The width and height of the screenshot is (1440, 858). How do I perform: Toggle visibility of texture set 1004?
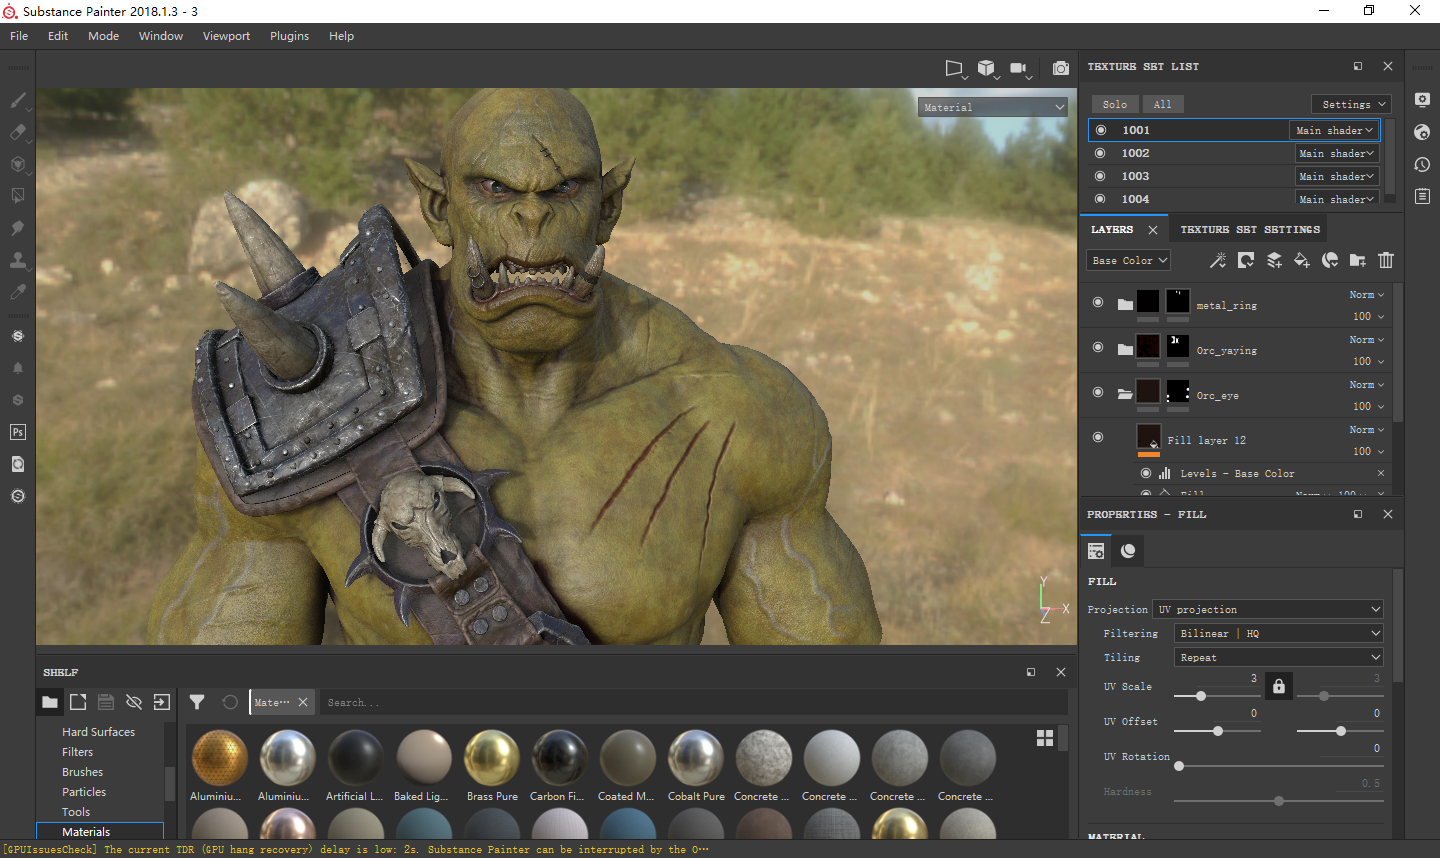coord(1101,199)
